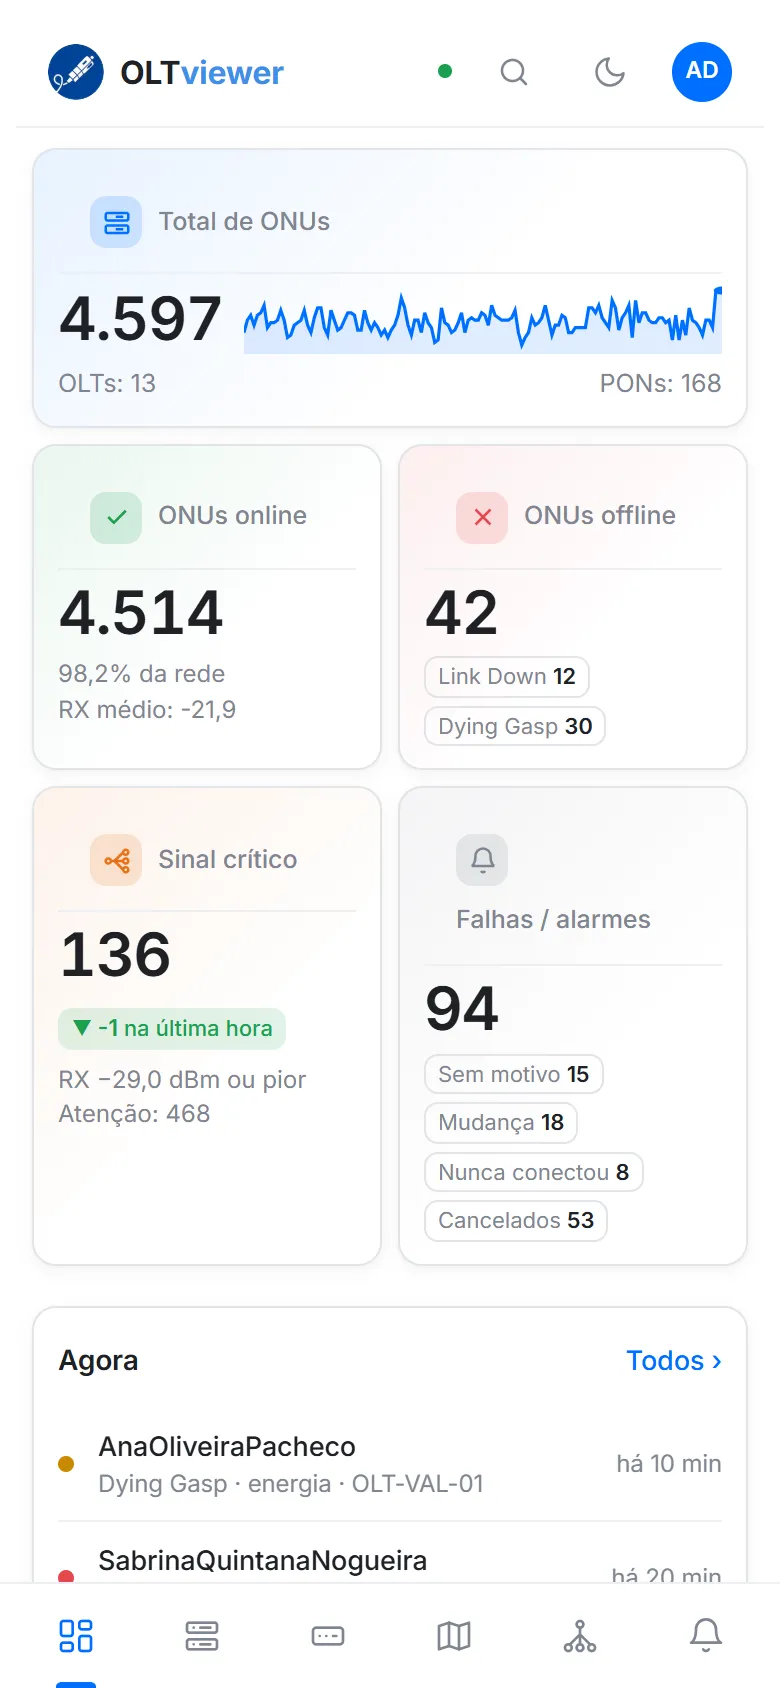780x1688 pixels.
Task: Click the yellow status dot beside AnaOliveiraPacheco
Action: pos(66,1464)
